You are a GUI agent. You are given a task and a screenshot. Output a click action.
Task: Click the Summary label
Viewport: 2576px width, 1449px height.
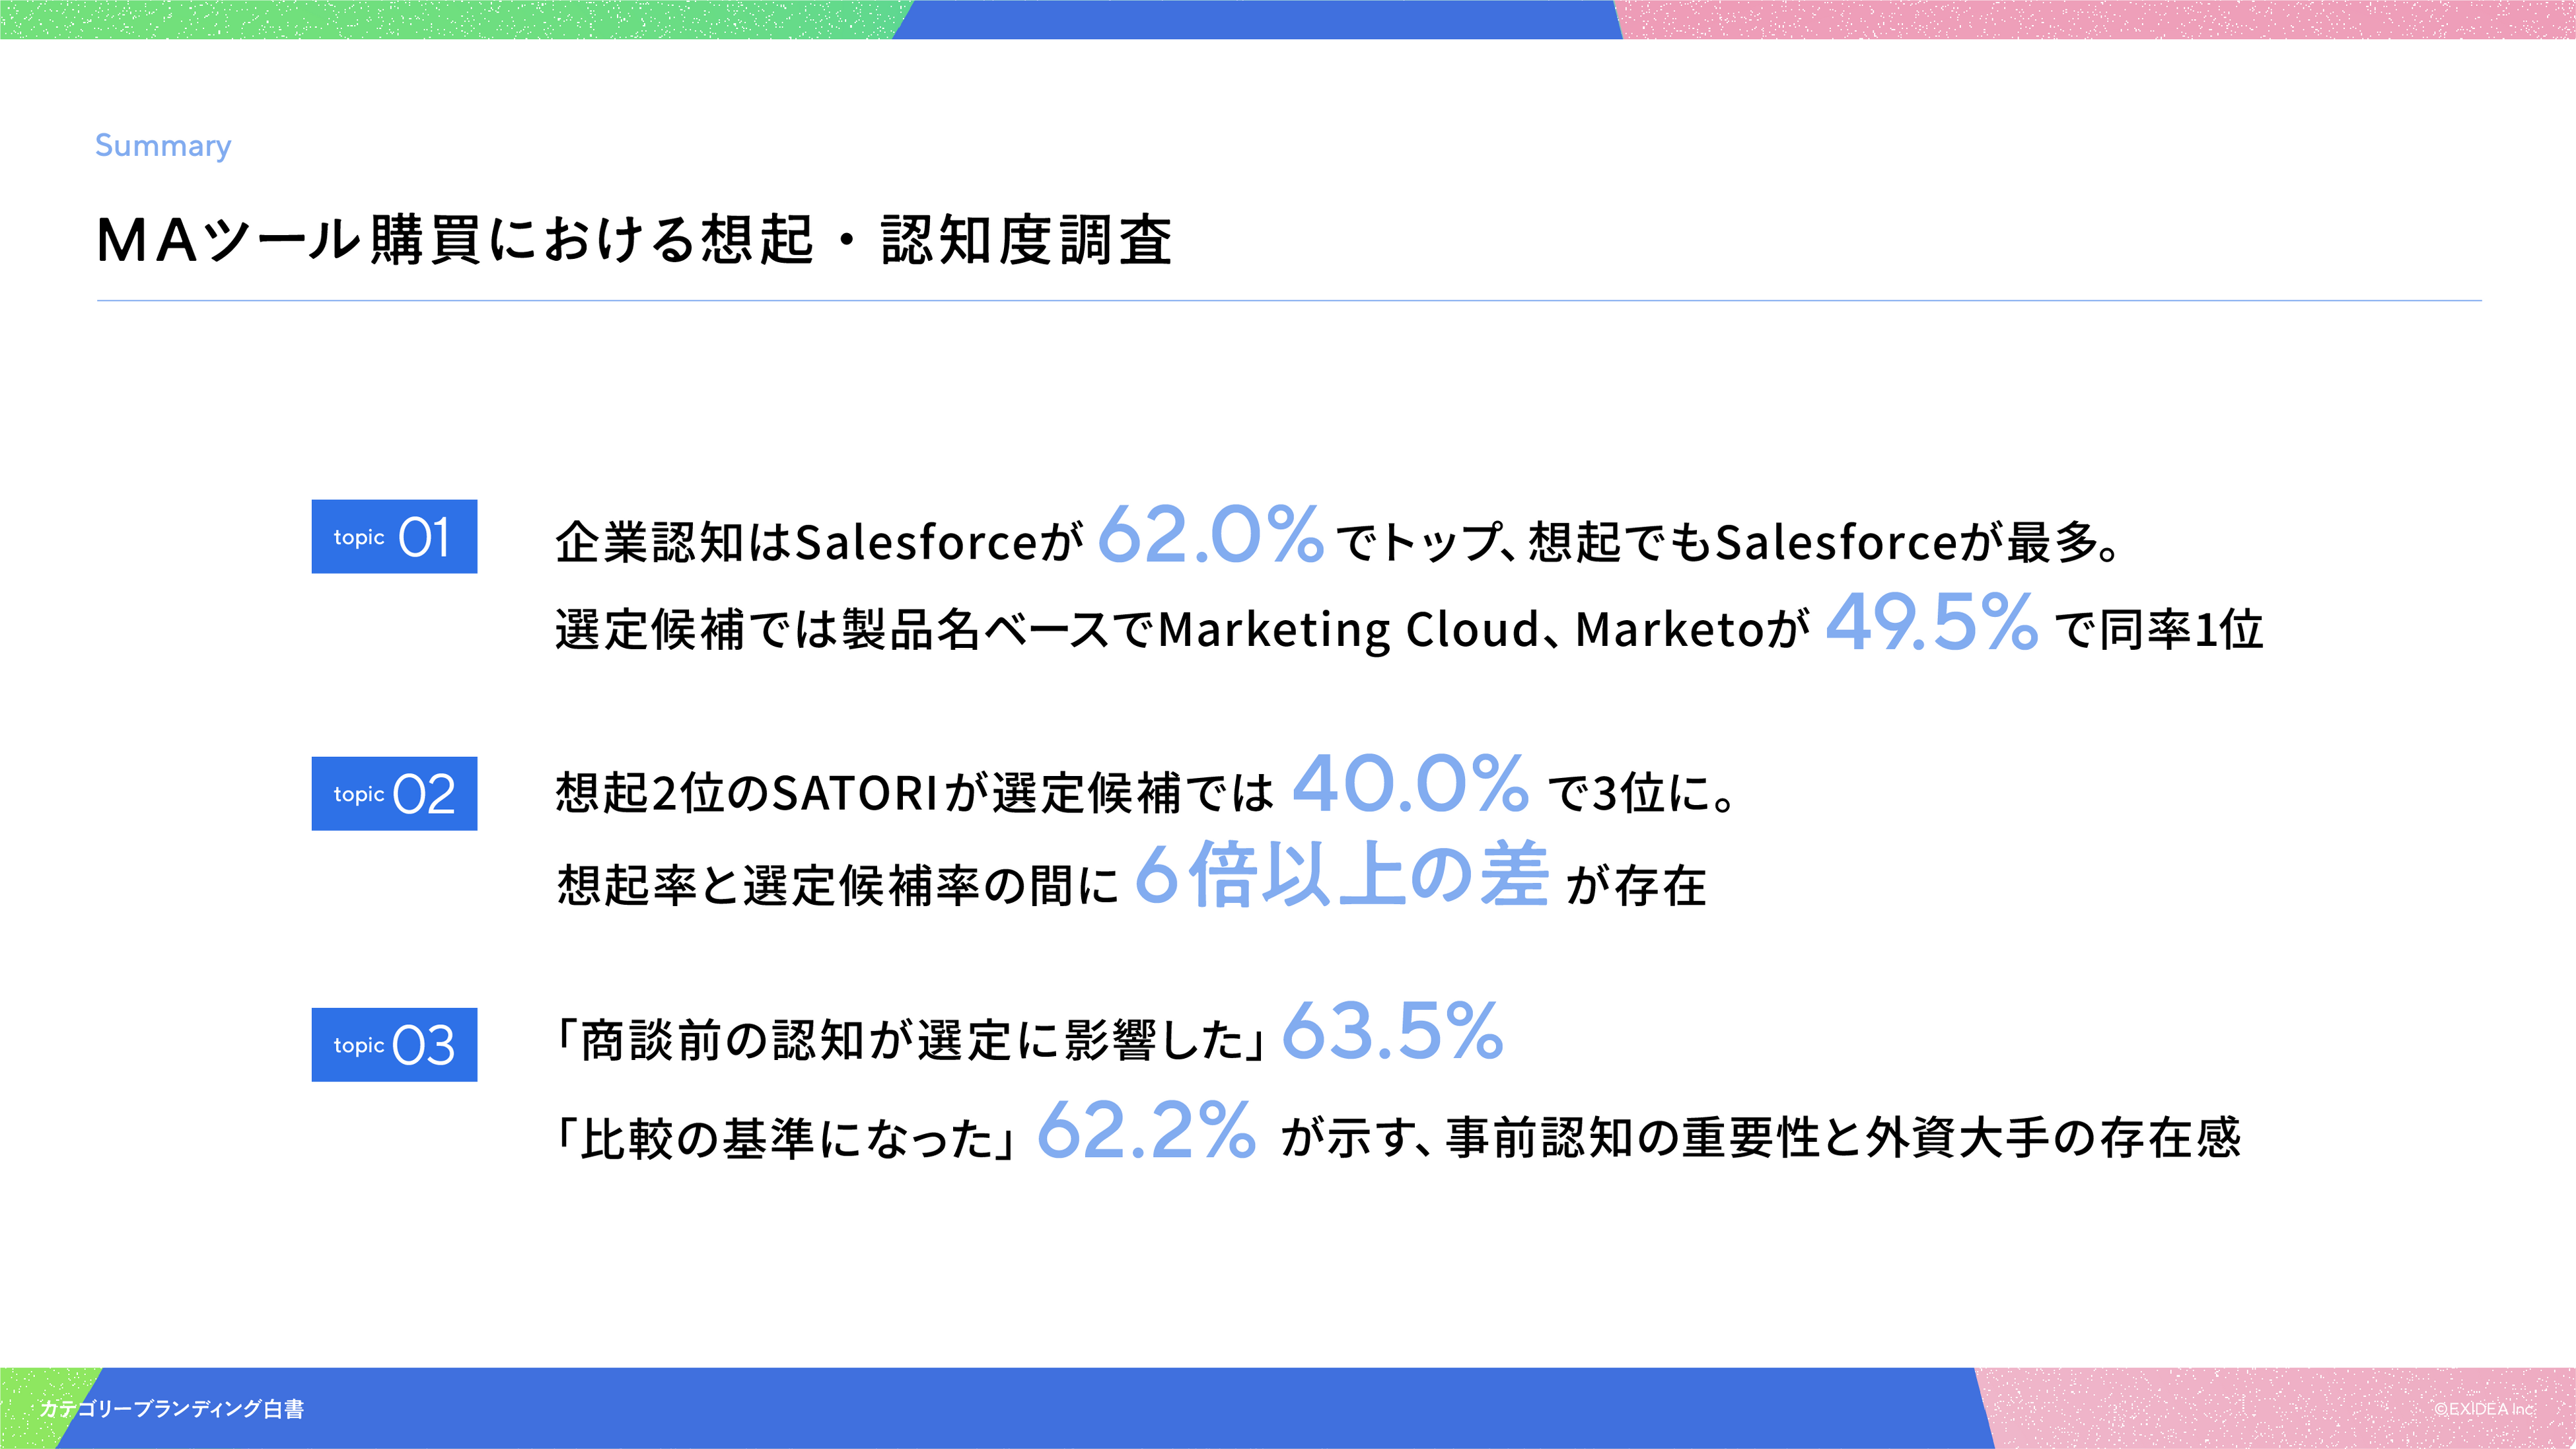[x=163, y=146]
